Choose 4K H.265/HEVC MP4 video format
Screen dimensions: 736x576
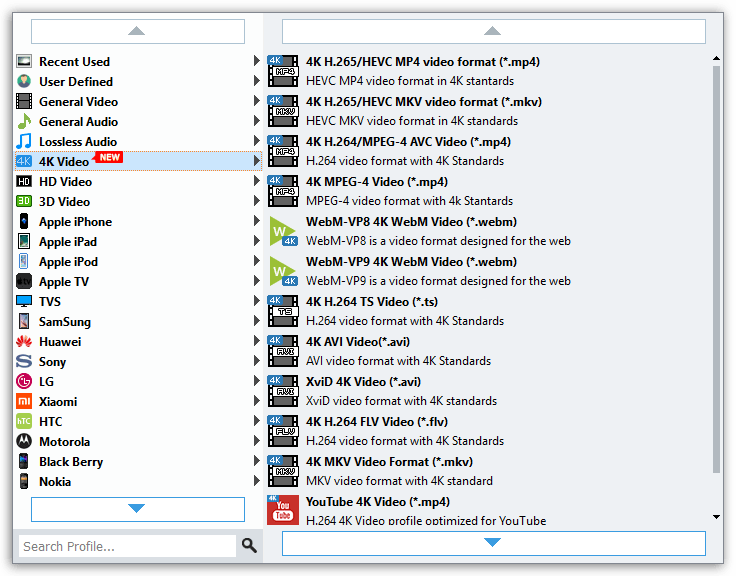(488, 71)
